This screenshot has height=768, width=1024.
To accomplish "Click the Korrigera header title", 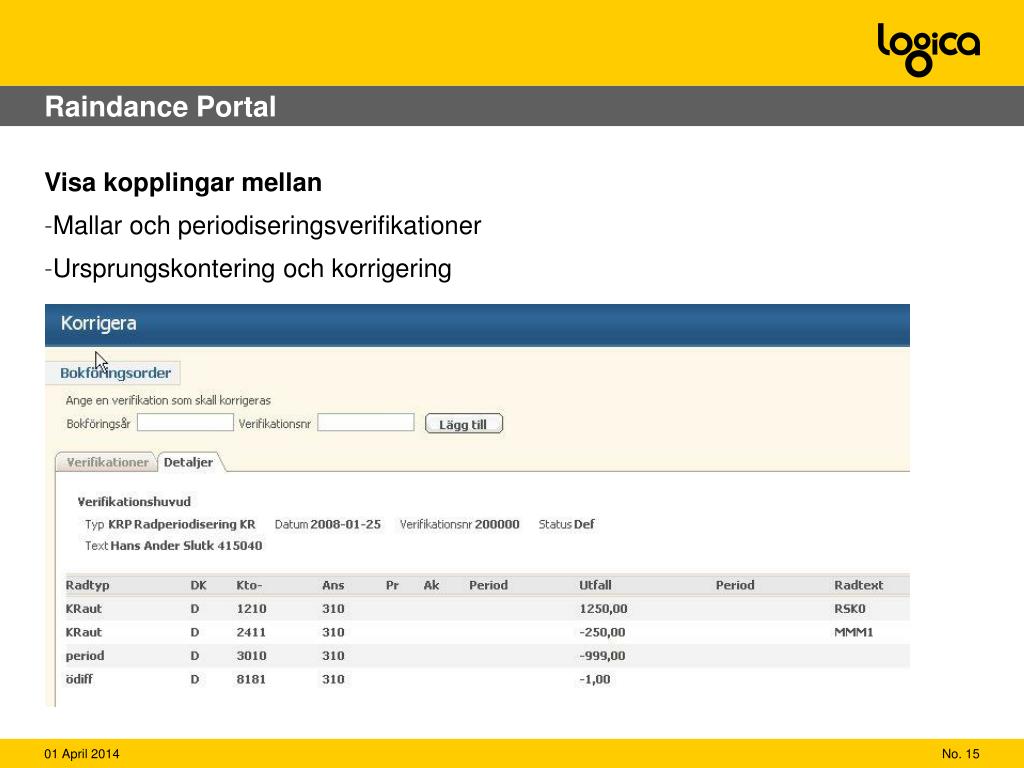I will 99,323.
